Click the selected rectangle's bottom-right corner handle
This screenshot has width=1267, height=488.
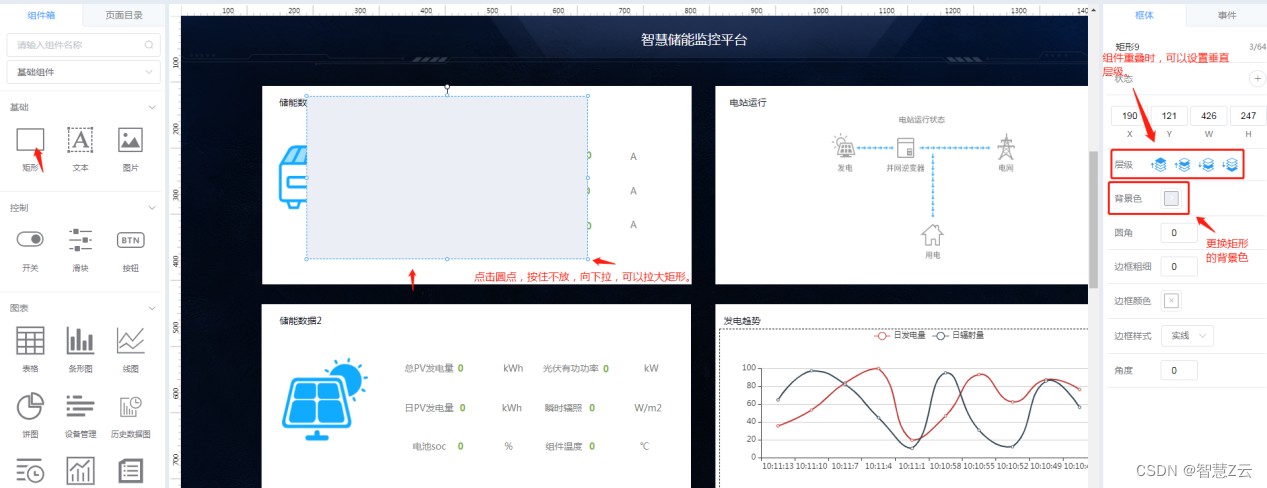[587, 258]
